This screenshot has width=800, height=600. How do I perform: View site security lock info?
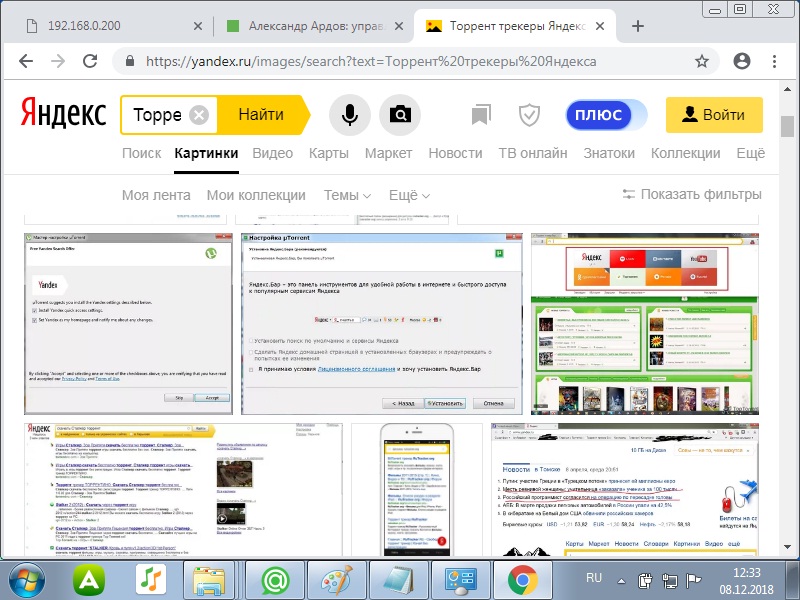tap(130, 61)
